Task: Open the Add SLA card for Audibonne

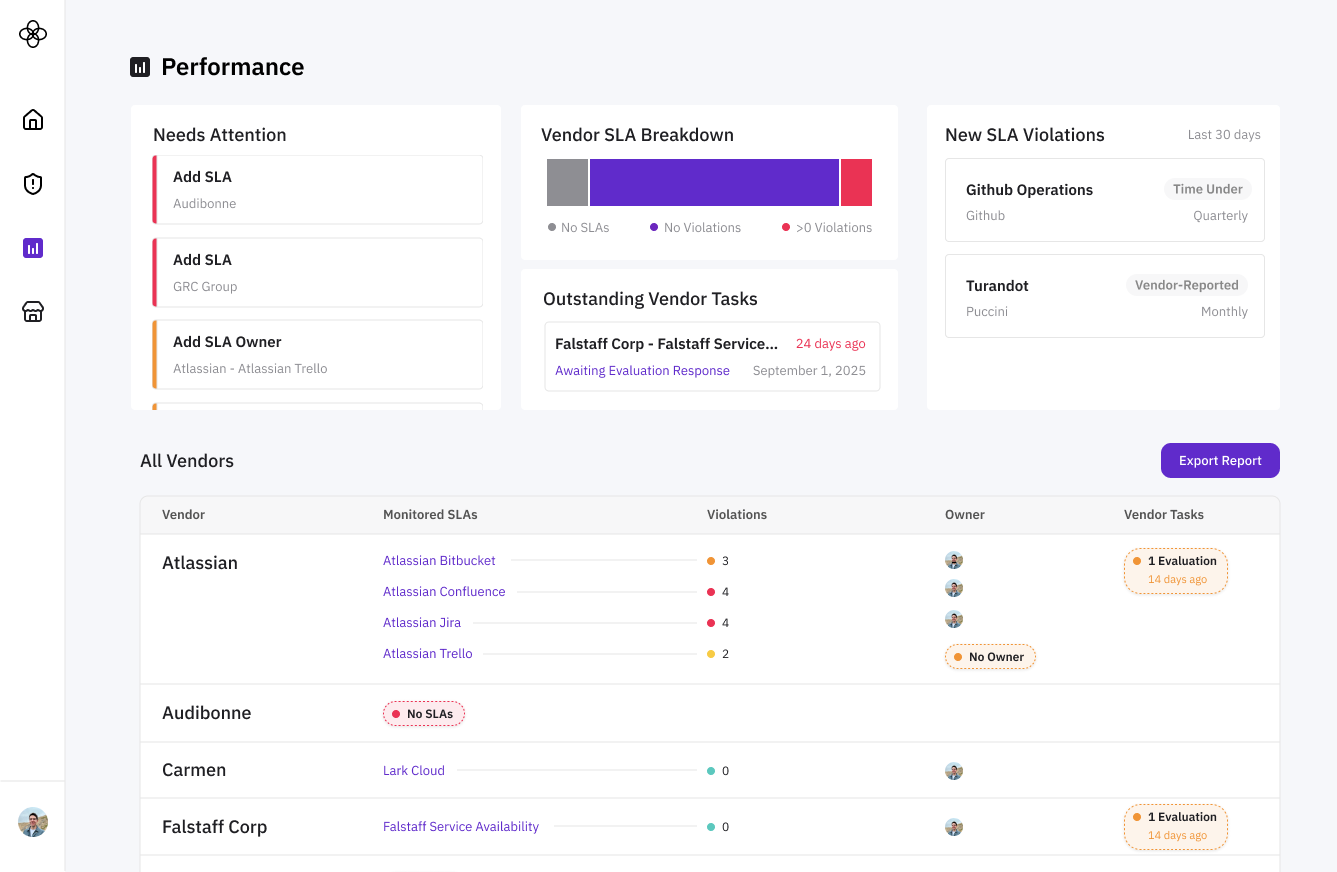Action: click(x=318, y=189)
